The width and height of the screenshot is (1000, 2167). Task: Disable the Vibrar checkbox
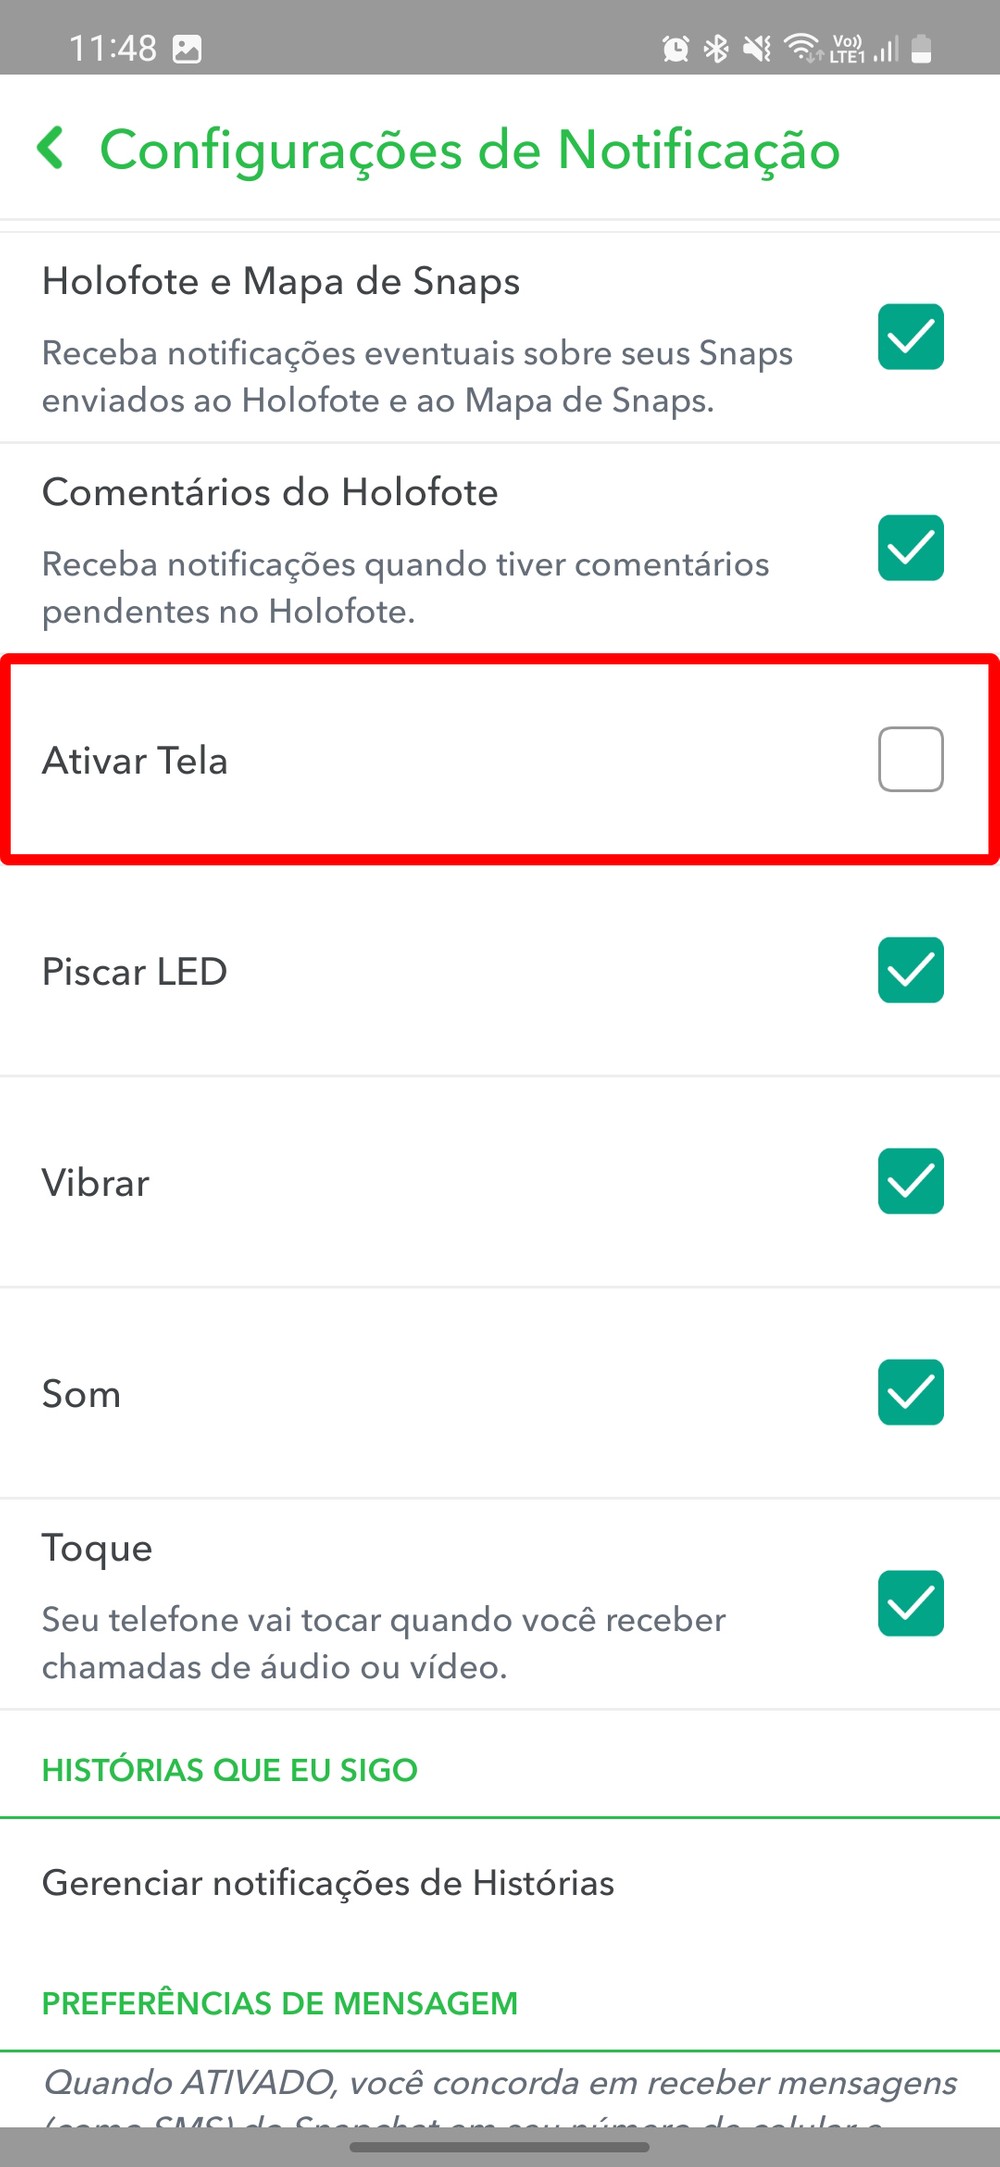[910, 1181]
